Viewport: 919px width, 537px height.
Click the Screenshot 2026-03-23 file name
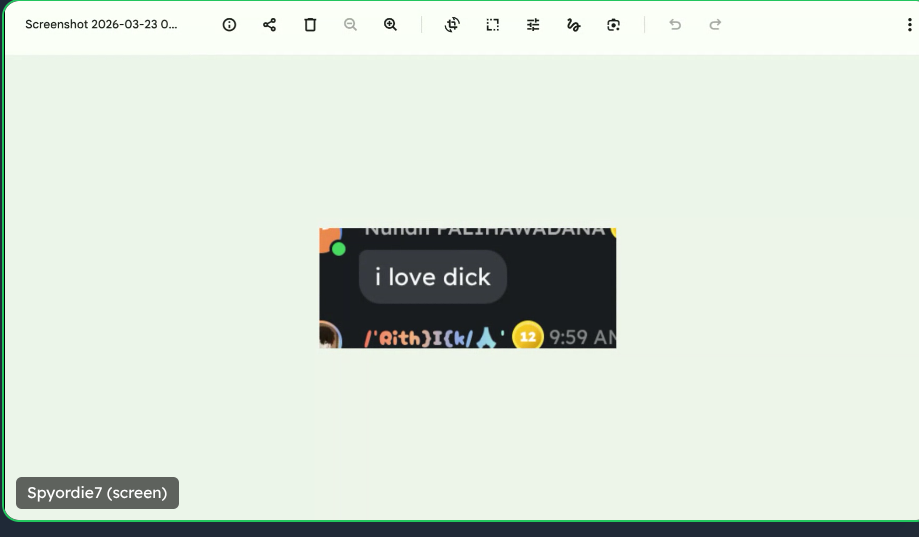point(101,25)
